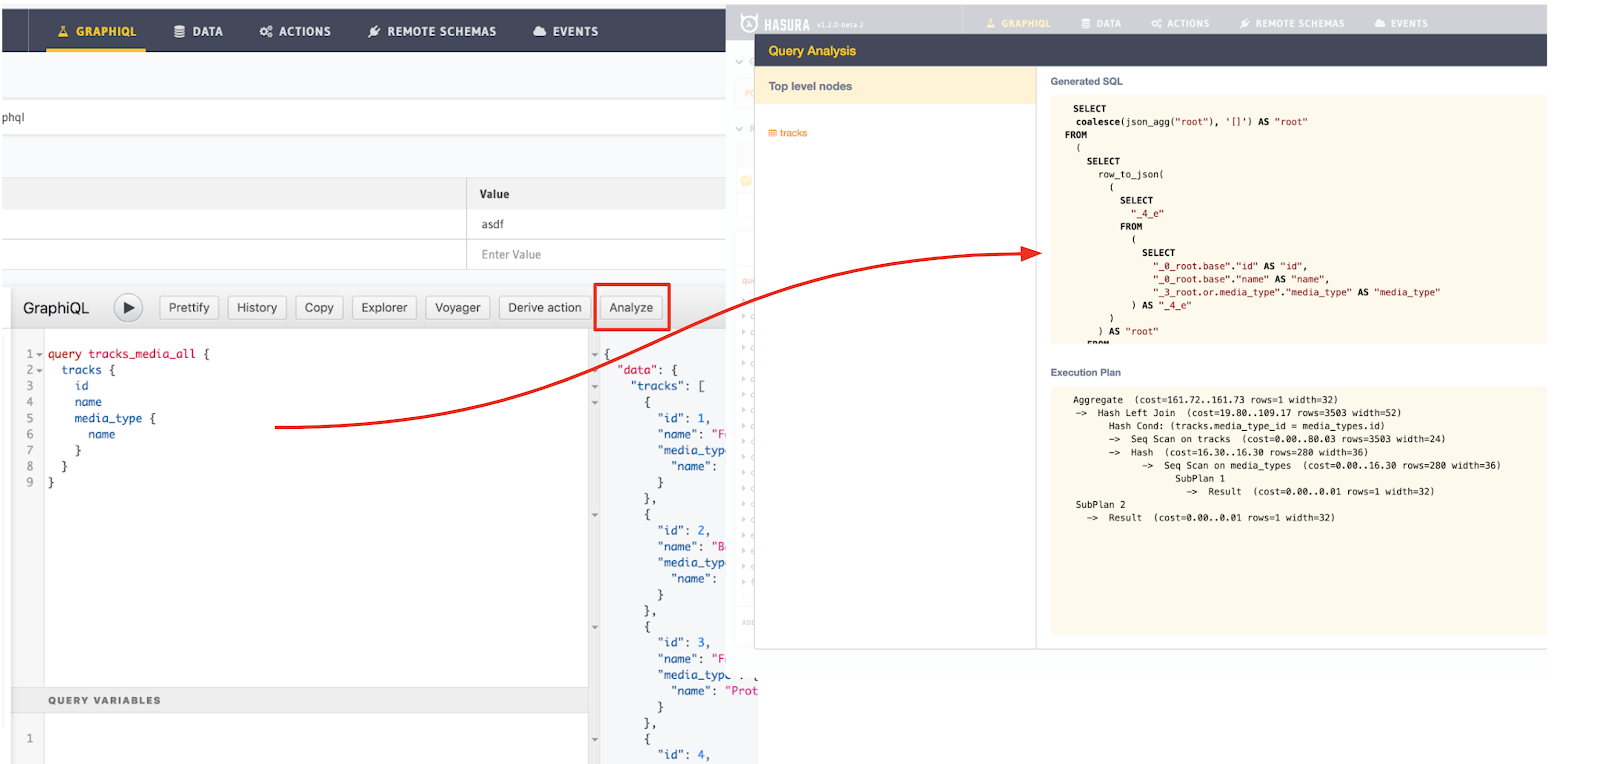
Task: Open the History panel
Action: point(257,308)
